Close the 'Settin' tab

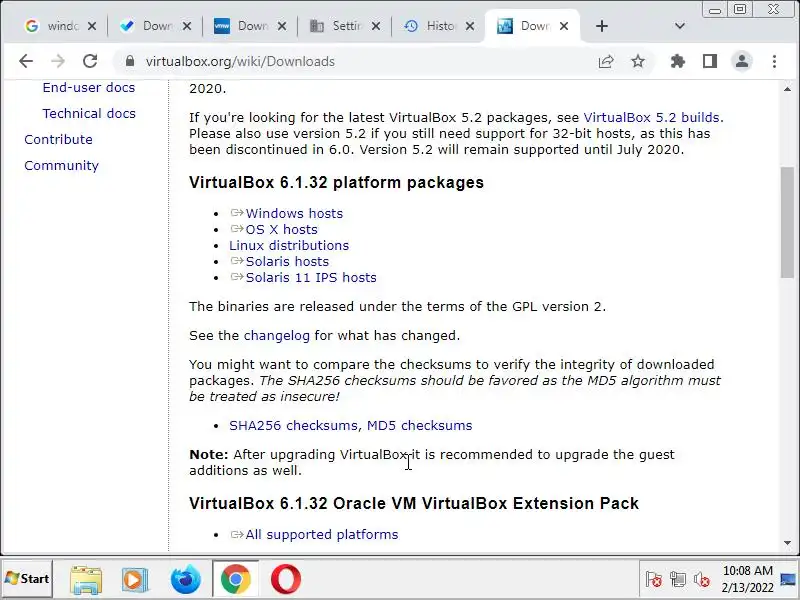point(376,26)
